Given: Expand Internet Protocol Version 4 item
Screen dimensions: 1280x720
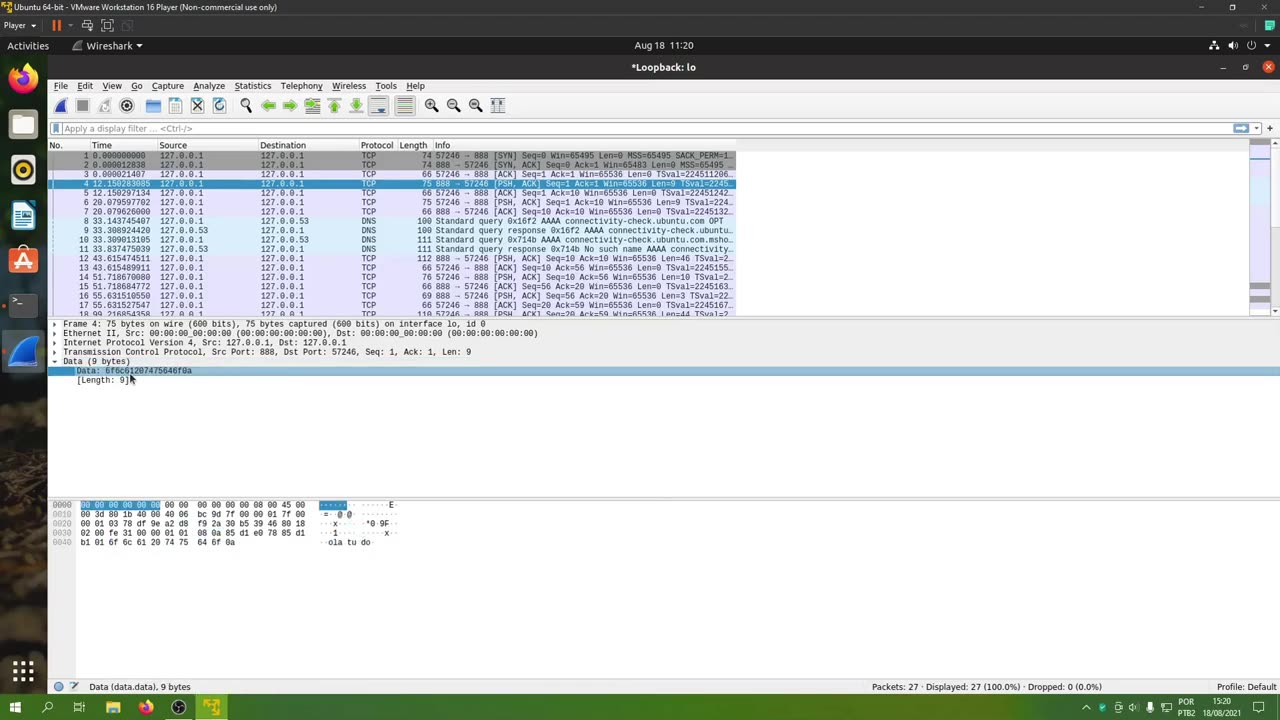Looking at the screenshot, I should (x=55, y=343).
